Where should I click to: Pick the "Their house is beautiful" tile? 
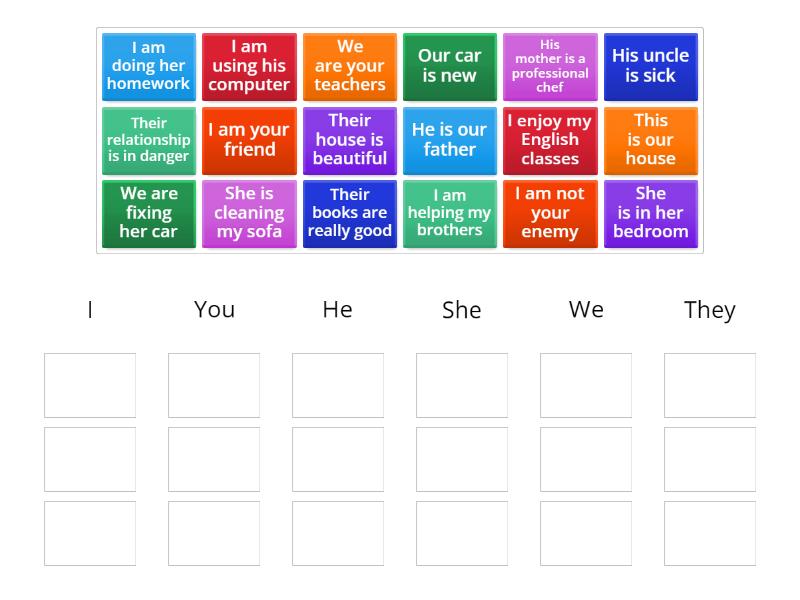[350, 141]
